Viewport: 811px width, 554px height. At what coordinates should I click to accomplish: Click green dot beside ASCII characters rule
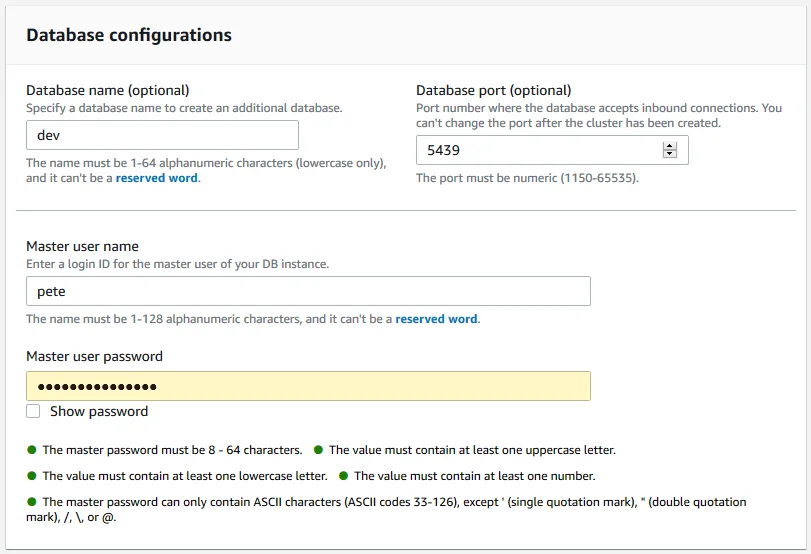point(32,501)
